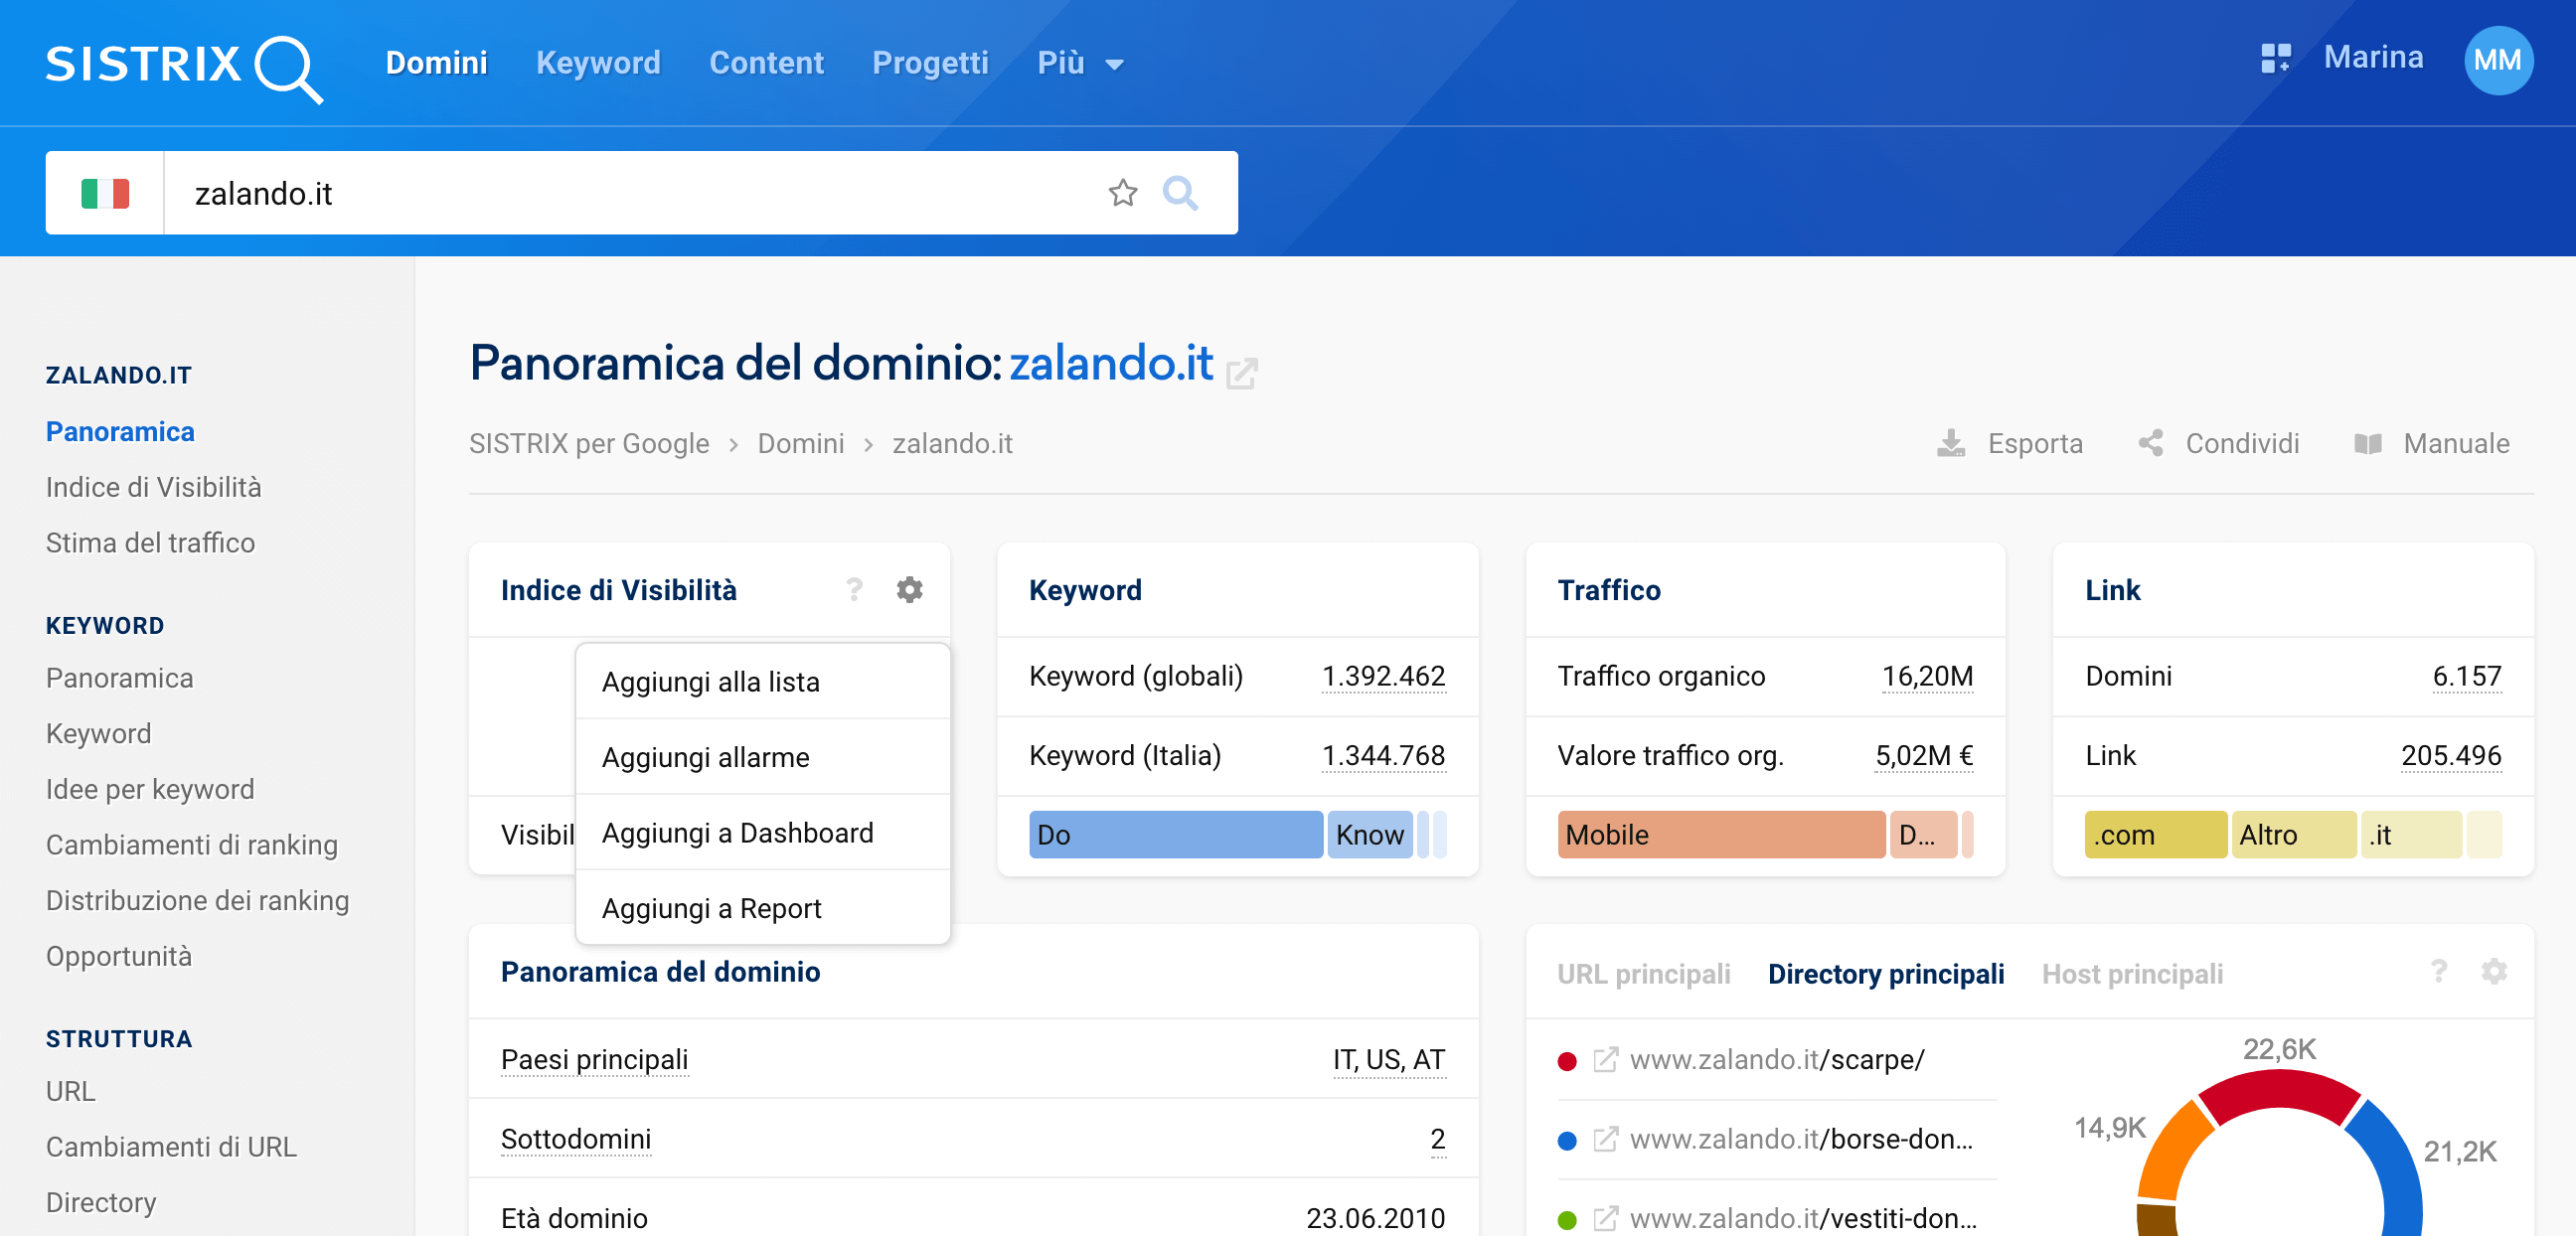Viewport: 2576px width, 1236px height.
Task: Select the Italian flag country selector
Action: click(105, 193)
